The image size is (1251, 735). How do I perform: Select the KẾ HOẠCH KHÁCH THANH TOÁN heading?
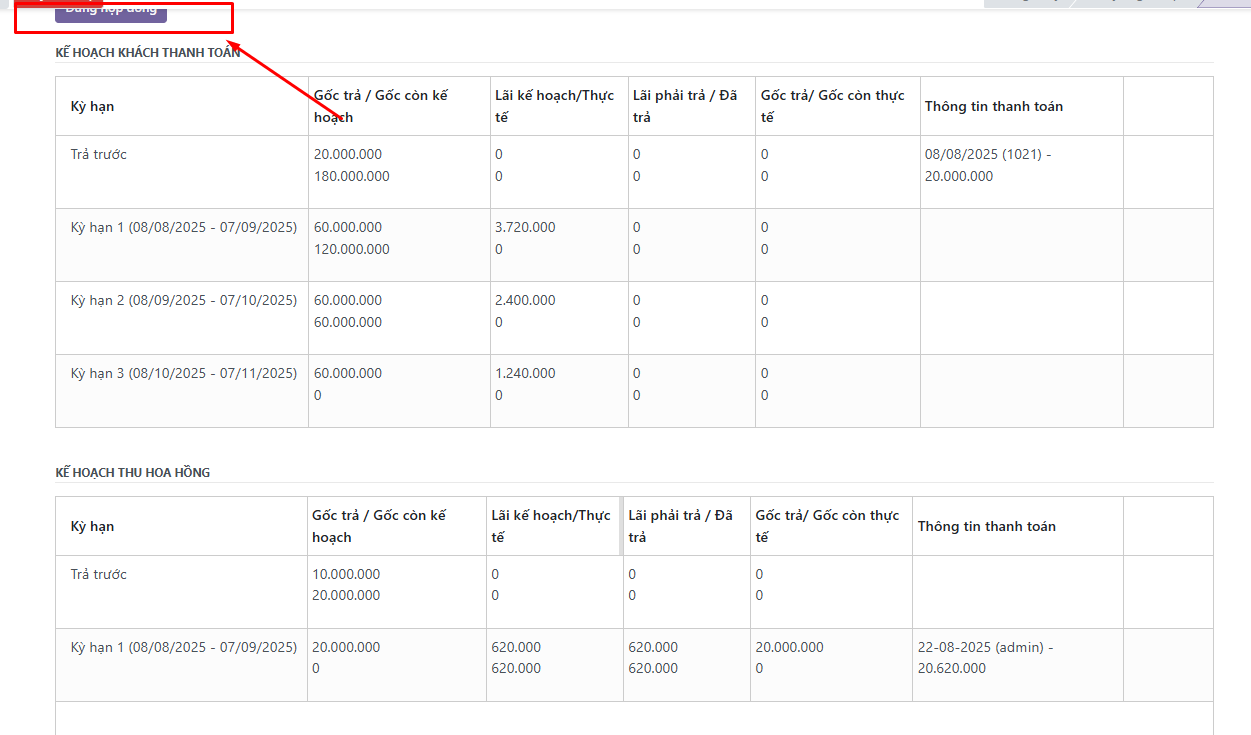(148, 53)
